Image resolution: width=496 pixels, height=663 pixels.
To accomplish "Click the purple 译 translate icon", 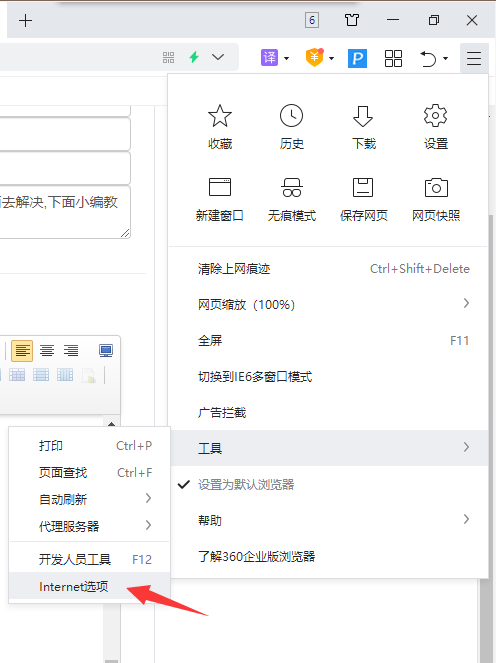I will point(269,58).
